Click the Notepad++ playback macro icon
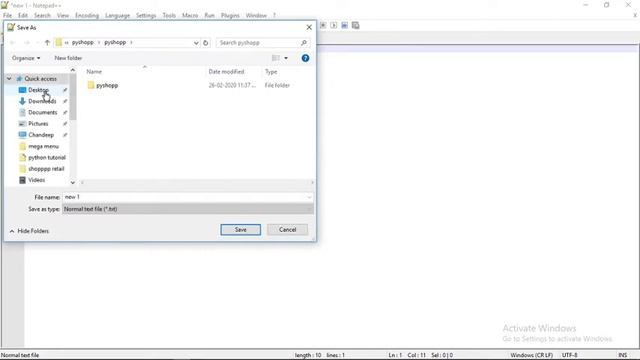Screen dimensions: 640x360 [333, 25]
